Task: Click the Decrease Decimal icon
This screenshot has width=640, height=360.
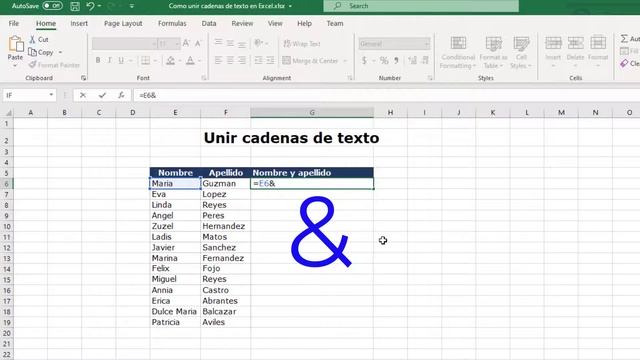Action: pos(425,60)
